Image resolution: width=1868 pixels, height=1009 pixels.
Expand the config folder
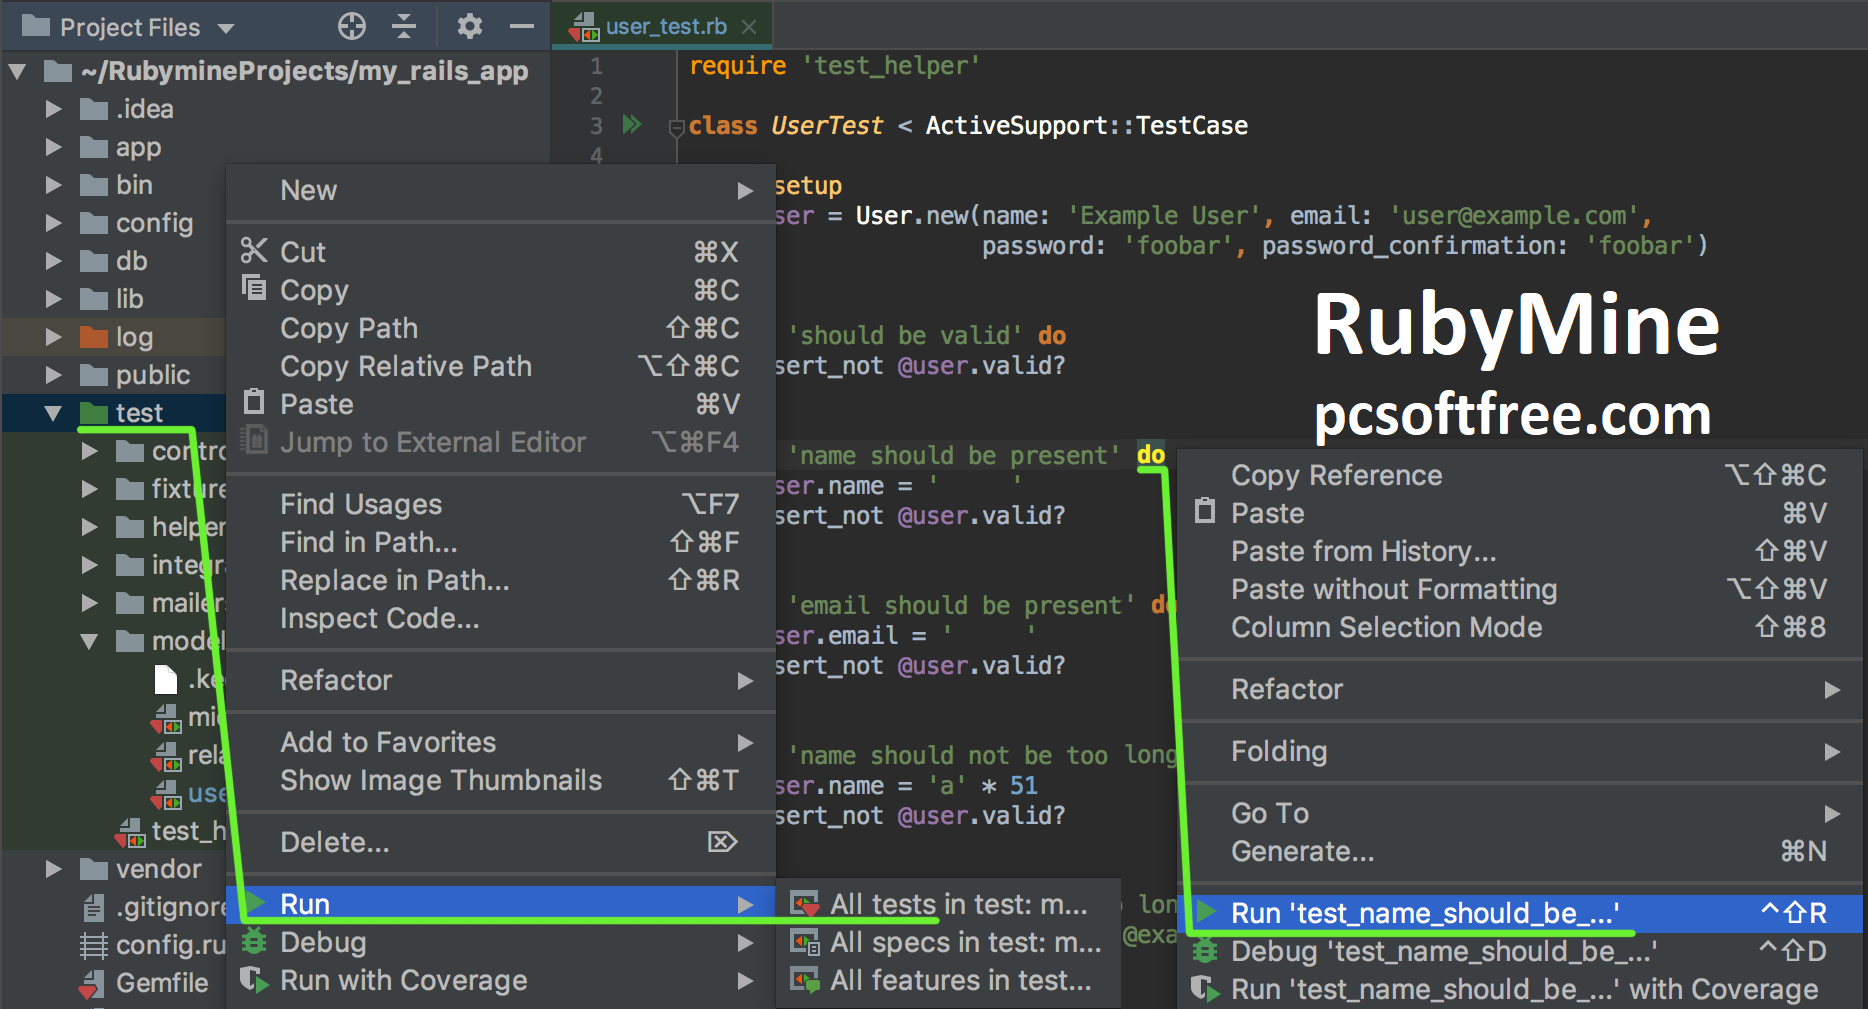coord(53,223)
